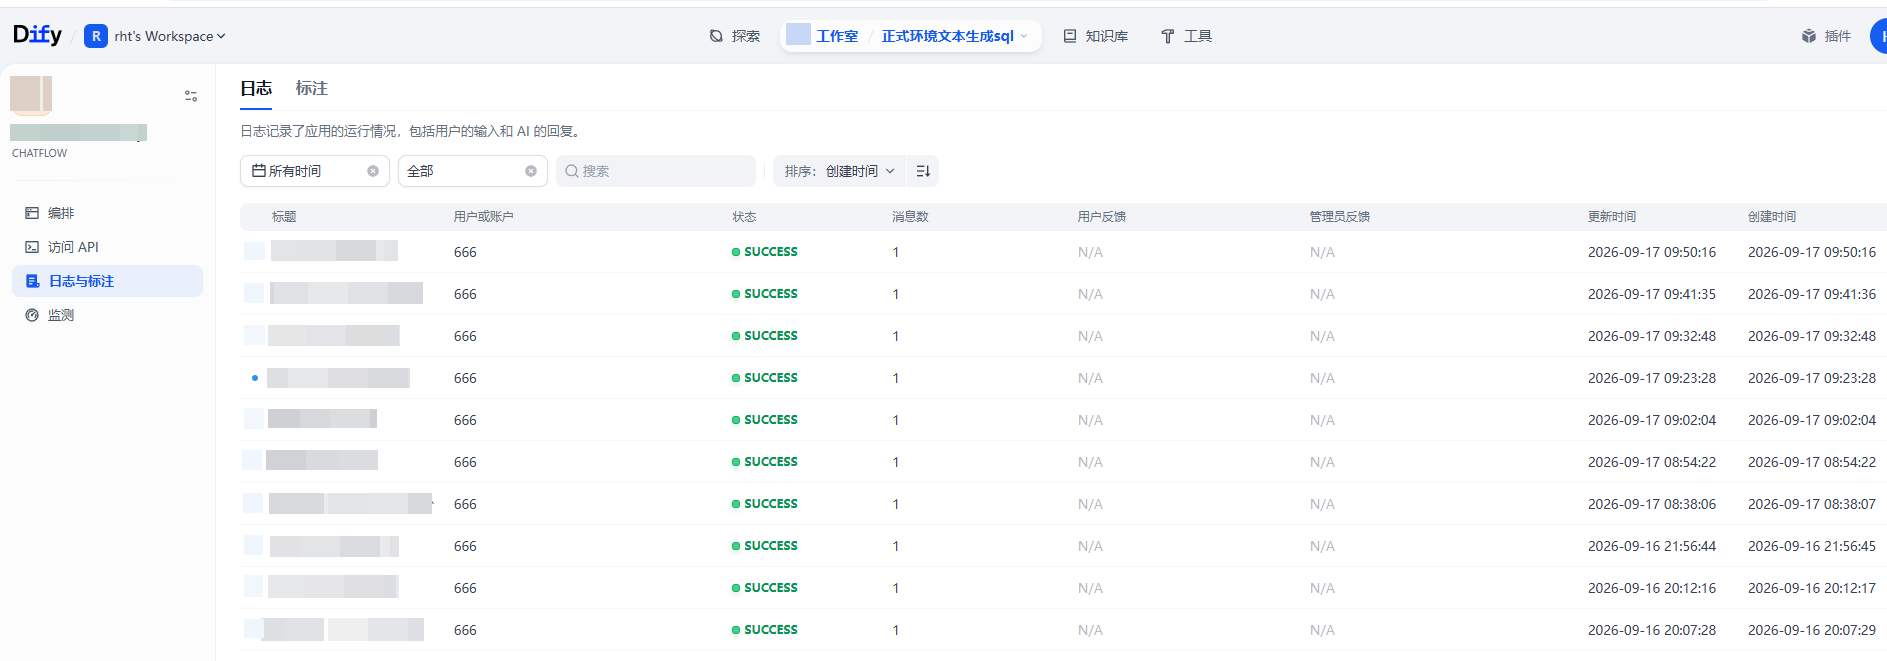Click SUCCESS status in the 09:50:16 row
Image resolution: width=1887 pixels, height=661 pixels.
pos(765,252)
